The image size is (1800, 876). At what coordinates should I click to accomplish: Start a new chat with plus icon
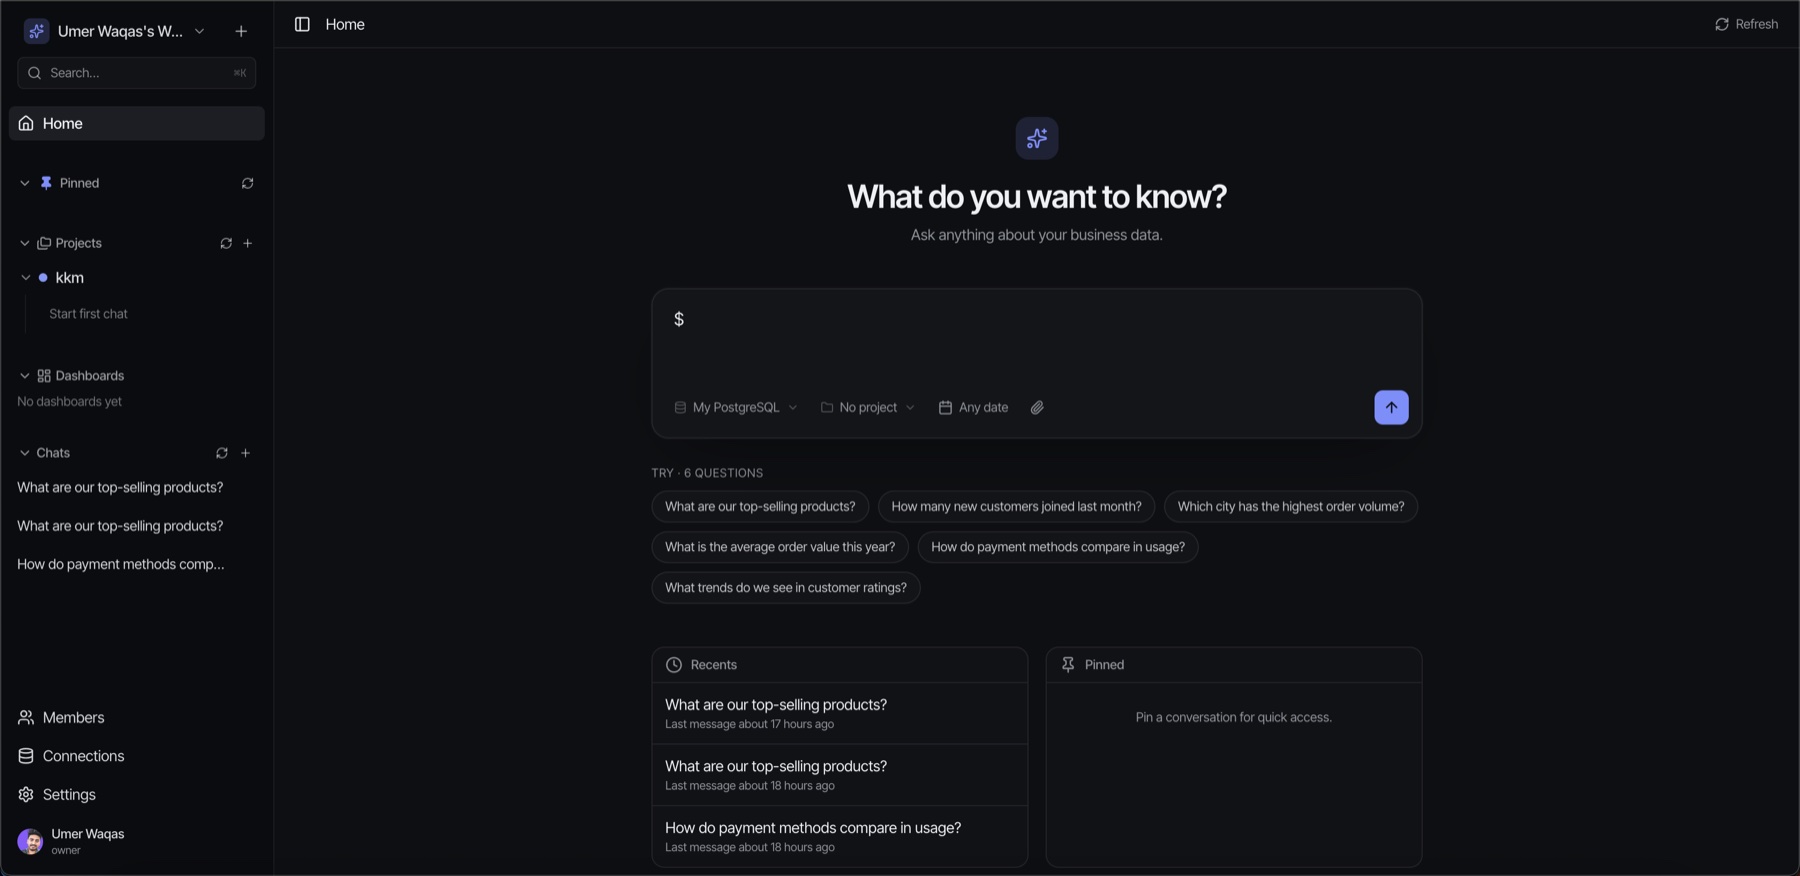coord(245,453)
